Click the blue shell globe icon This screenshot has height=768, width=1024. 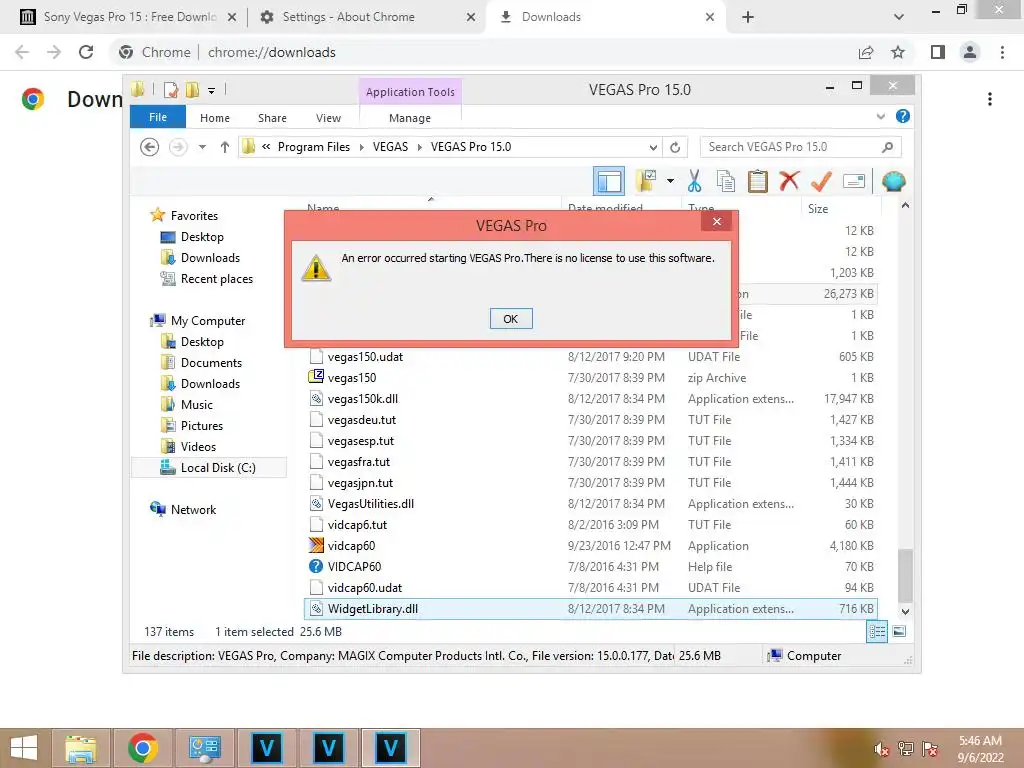(893, 181)
